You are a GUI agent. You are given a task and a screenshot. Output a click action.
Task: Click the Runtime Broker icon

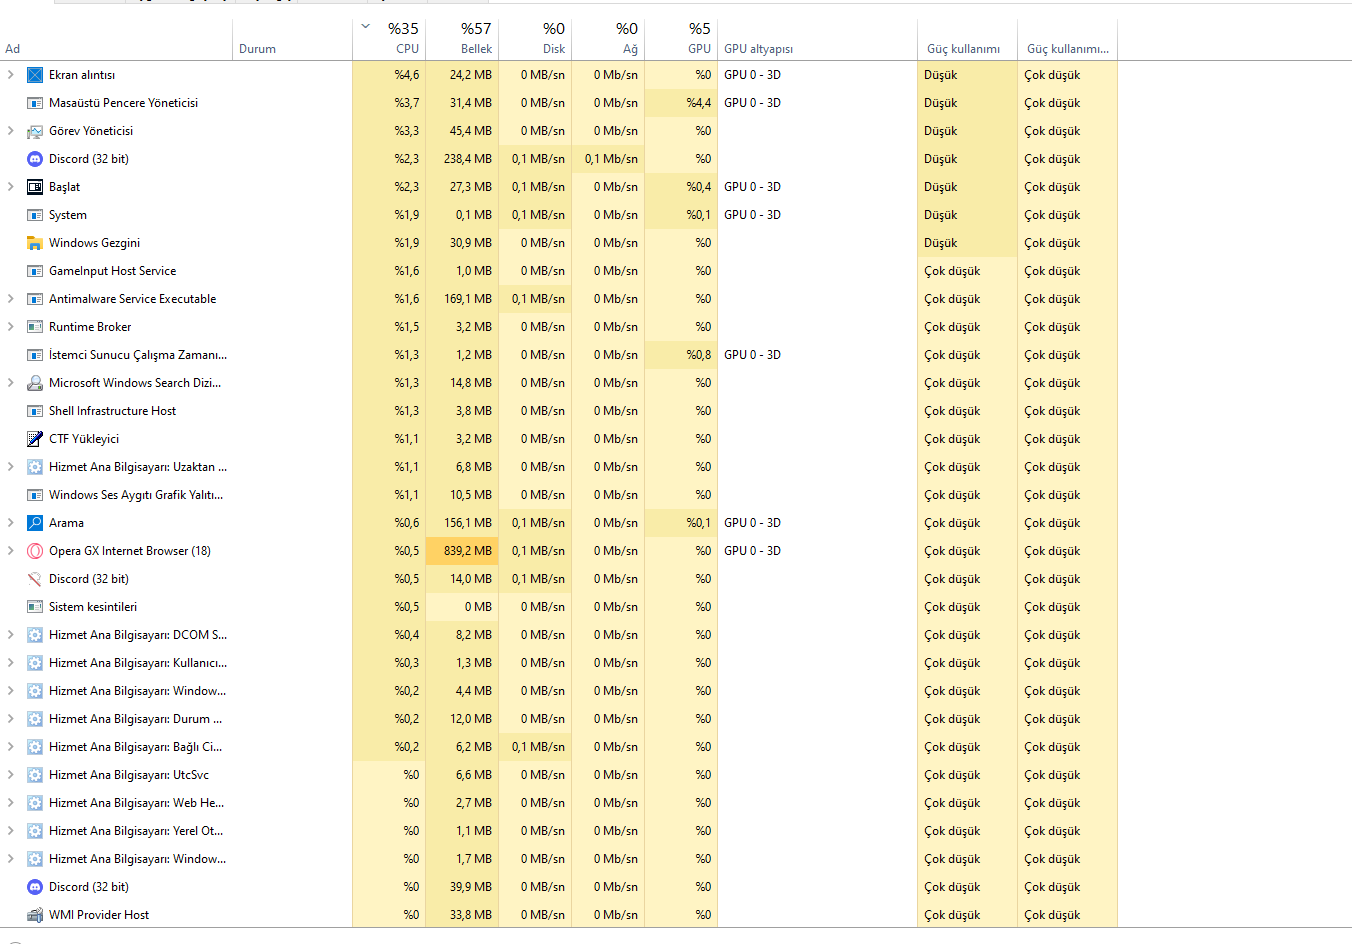(35, 327)
